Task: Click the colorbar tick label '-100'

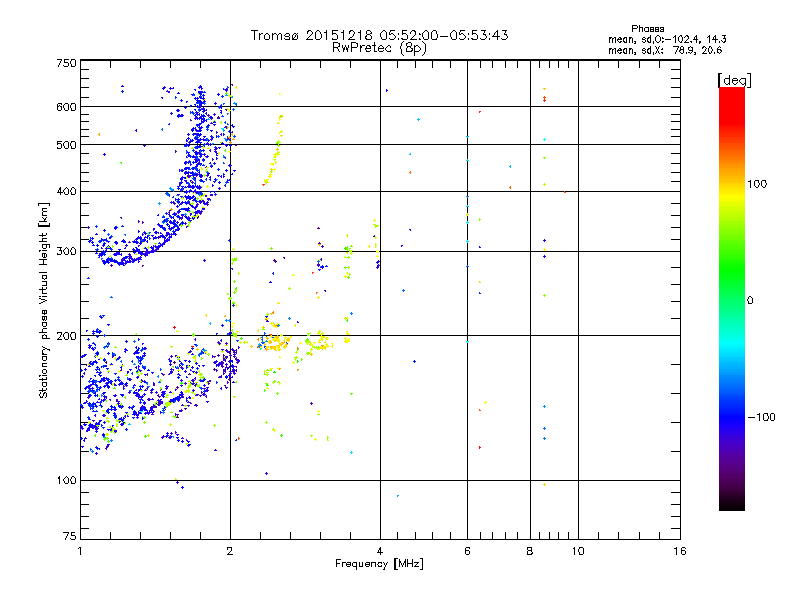Action: 761,417
